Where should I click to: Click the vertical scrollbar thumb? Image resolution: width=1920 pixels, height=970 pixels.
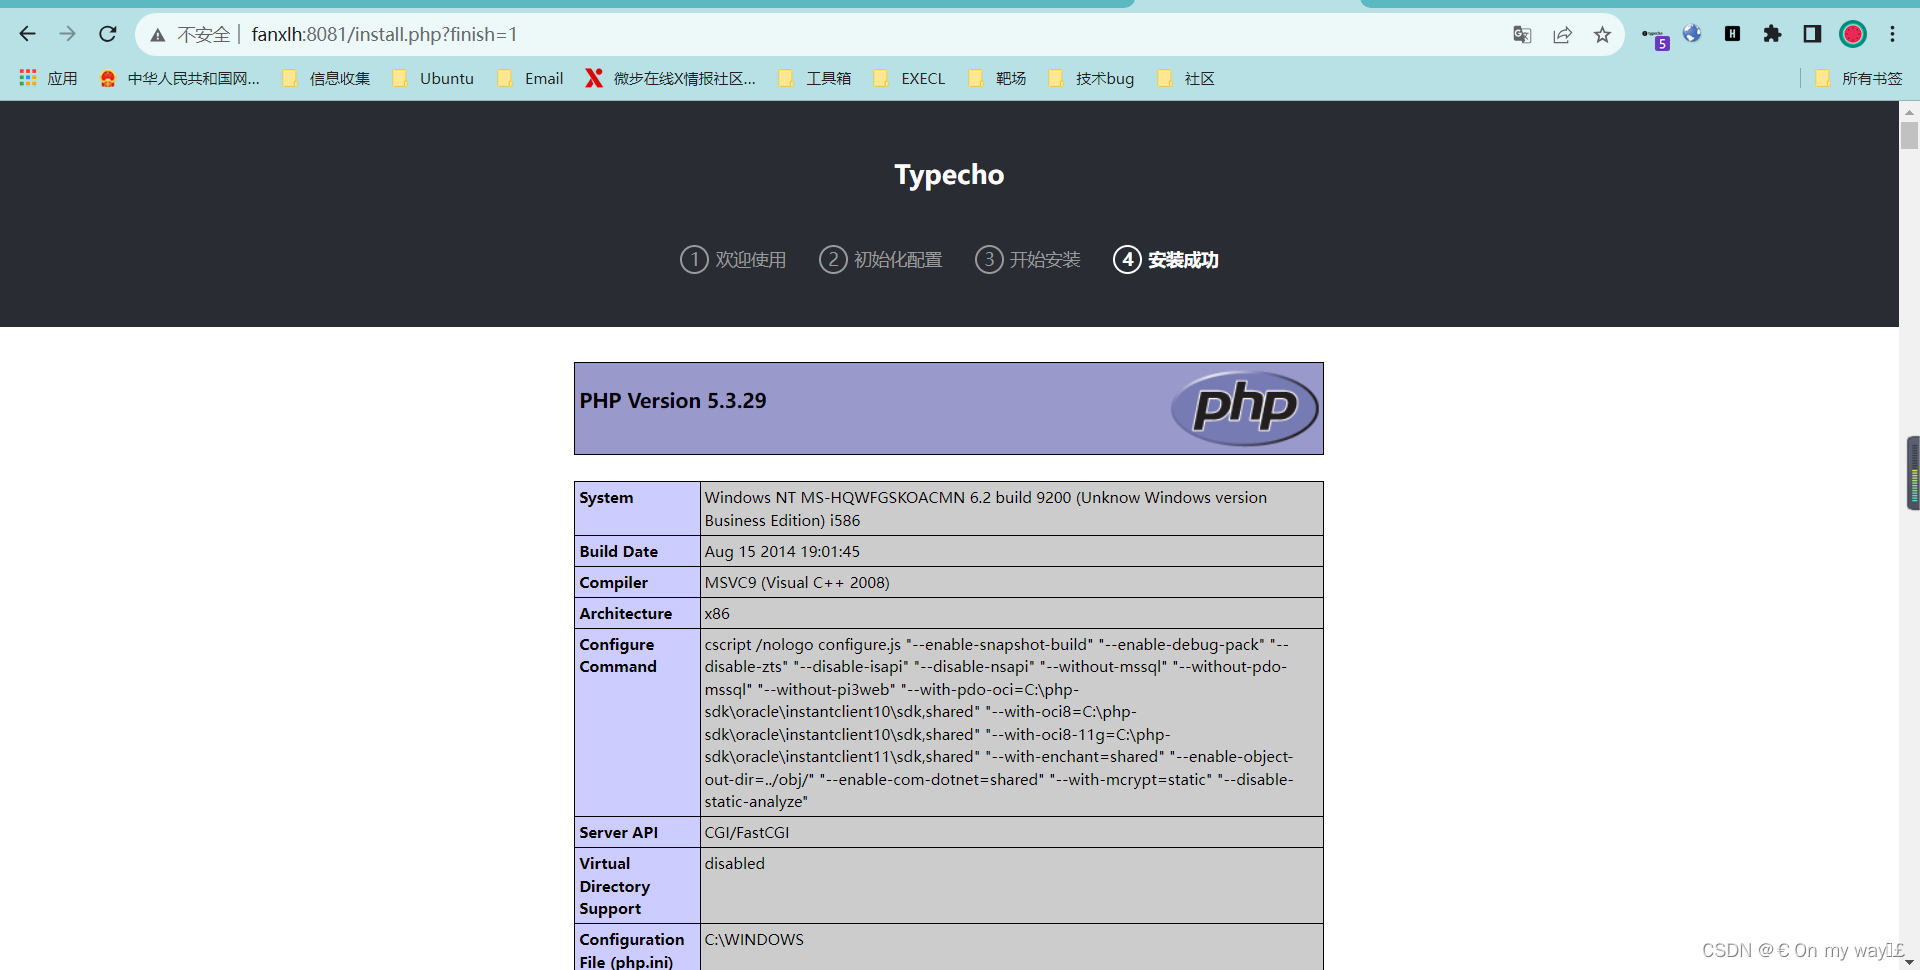point(1909,135)
